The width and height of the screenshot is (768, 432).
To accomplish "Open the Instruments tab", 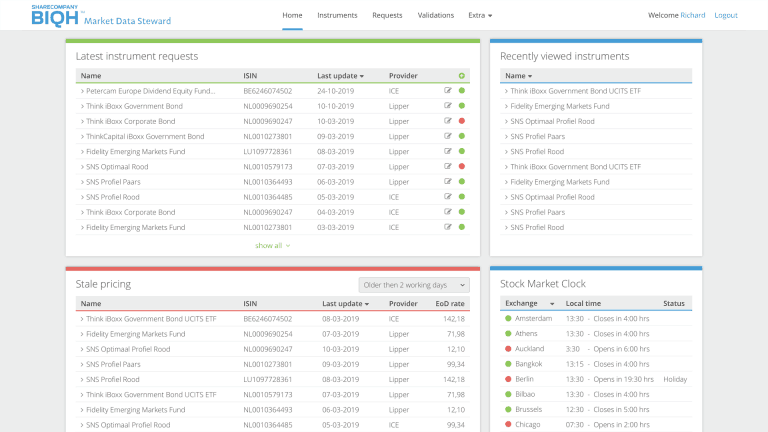I will pyautogui.click(x=337, y=15).
